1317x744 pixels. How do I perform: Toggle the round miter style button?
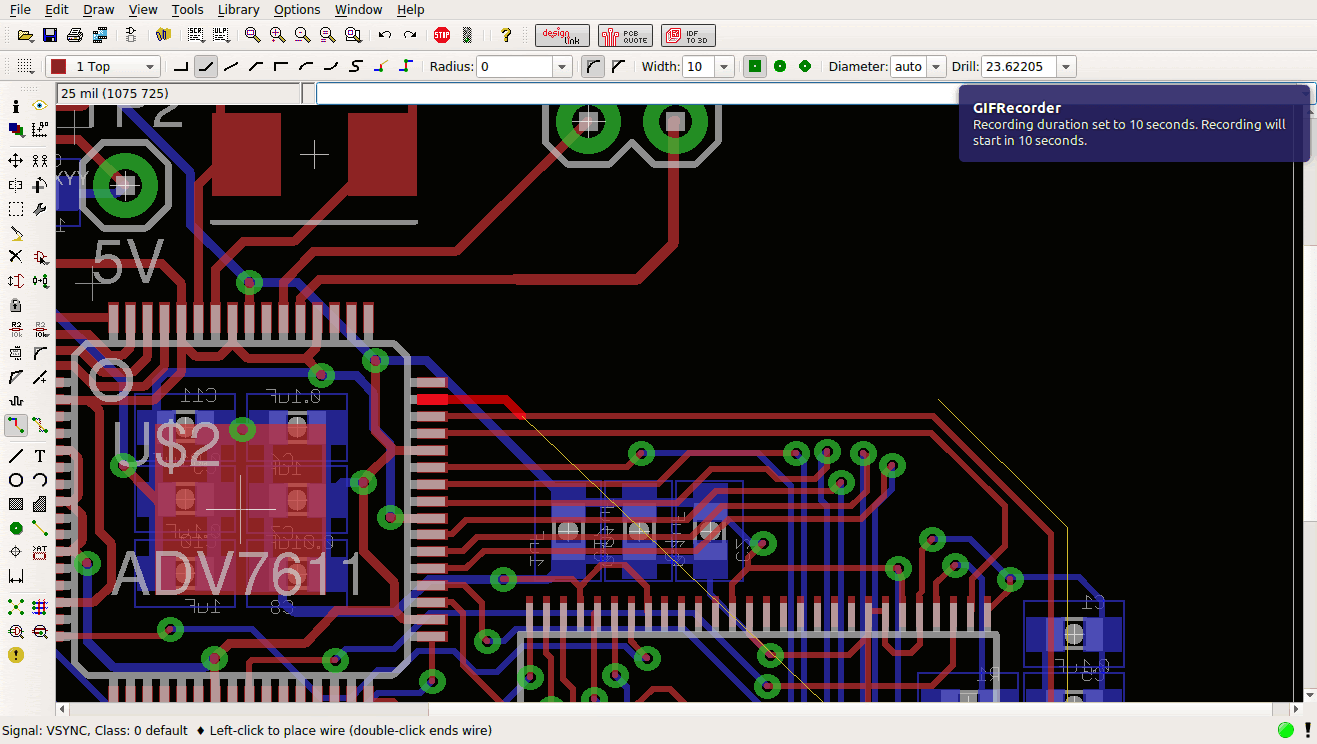[594, 67]
